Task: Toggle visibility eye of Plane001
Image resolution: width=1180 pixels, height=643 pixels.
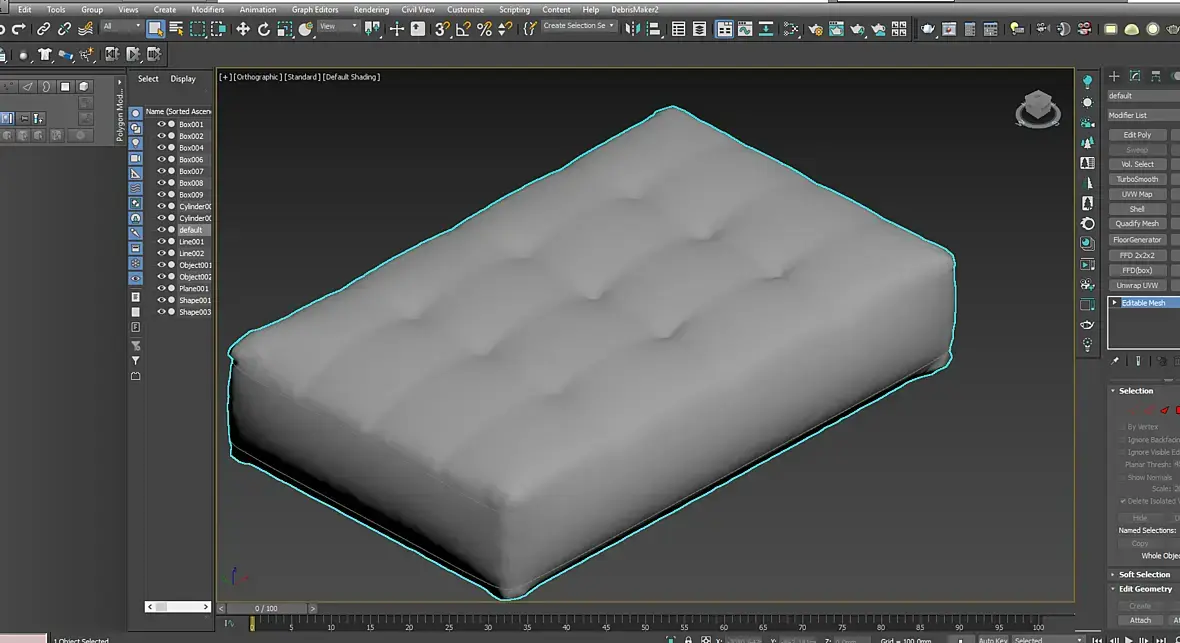Action: click(161, 288)
